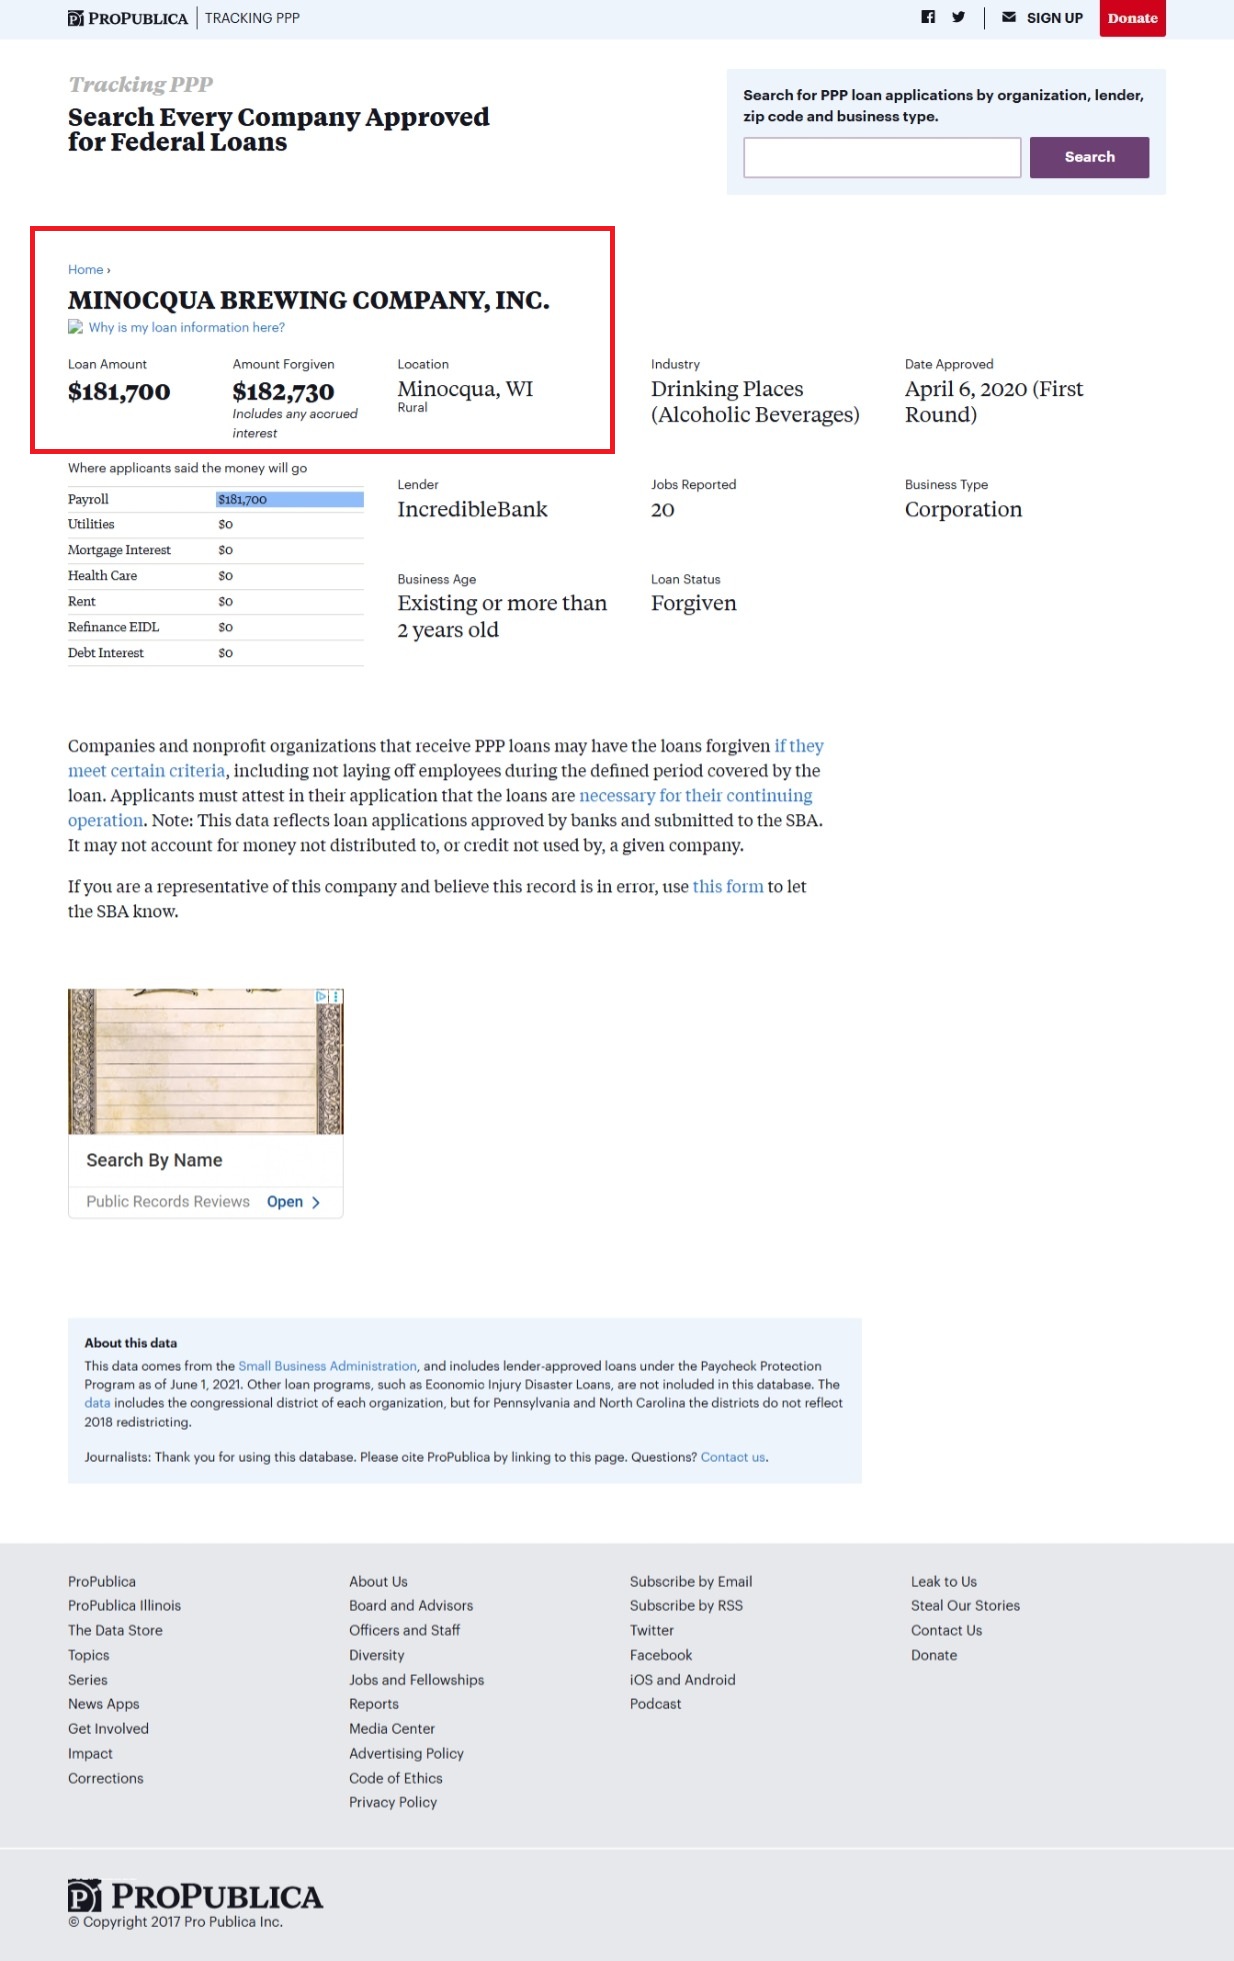Open the TRACKING PPP header link
This screenshot has height=1961, width=1234.
tap(252, 18)
